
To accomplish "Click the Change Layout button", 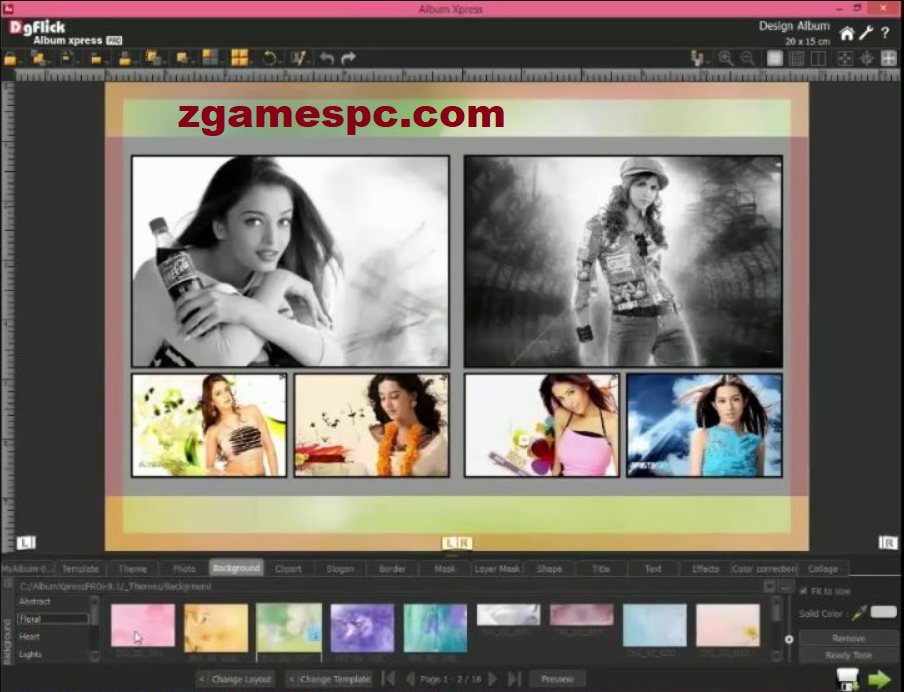I will pos(236,679).
